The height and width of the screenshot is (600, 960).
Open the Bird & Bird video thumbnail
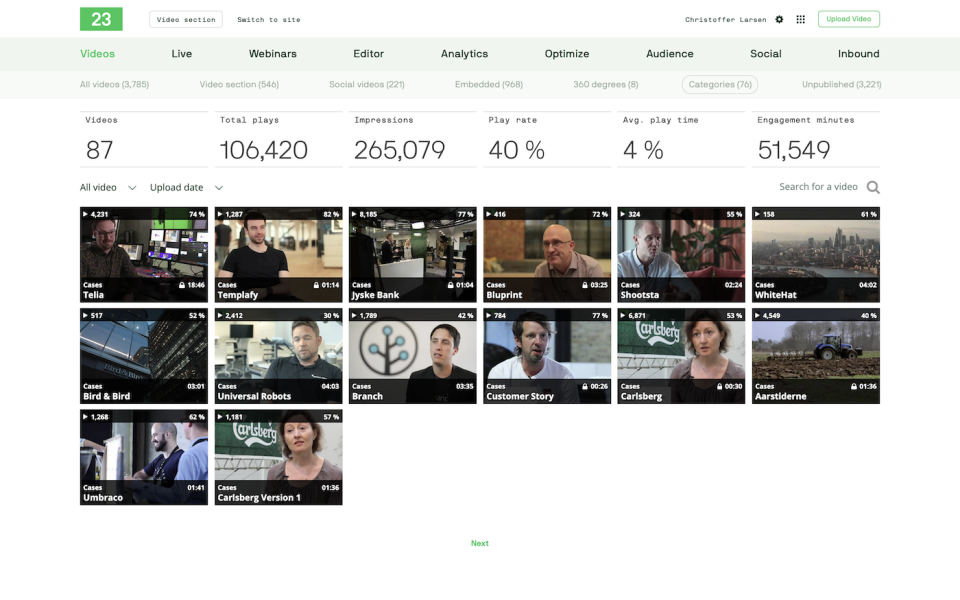click(x=144, y=356)
